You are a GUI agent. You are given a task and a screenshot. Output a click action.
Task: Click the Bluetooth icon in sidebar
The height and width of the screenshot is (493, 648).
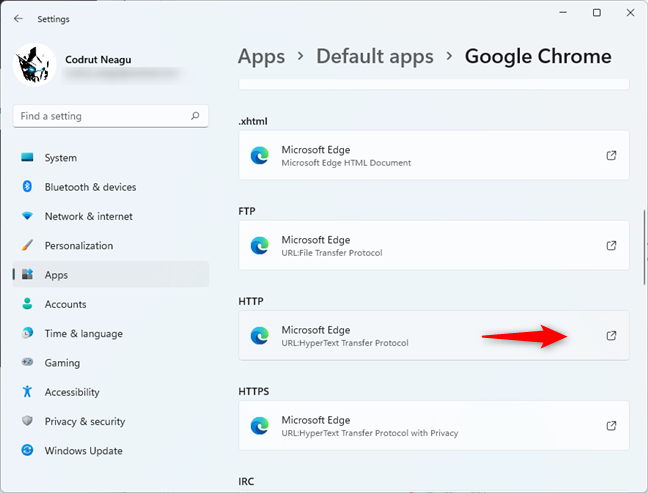(x=27, y=186)
